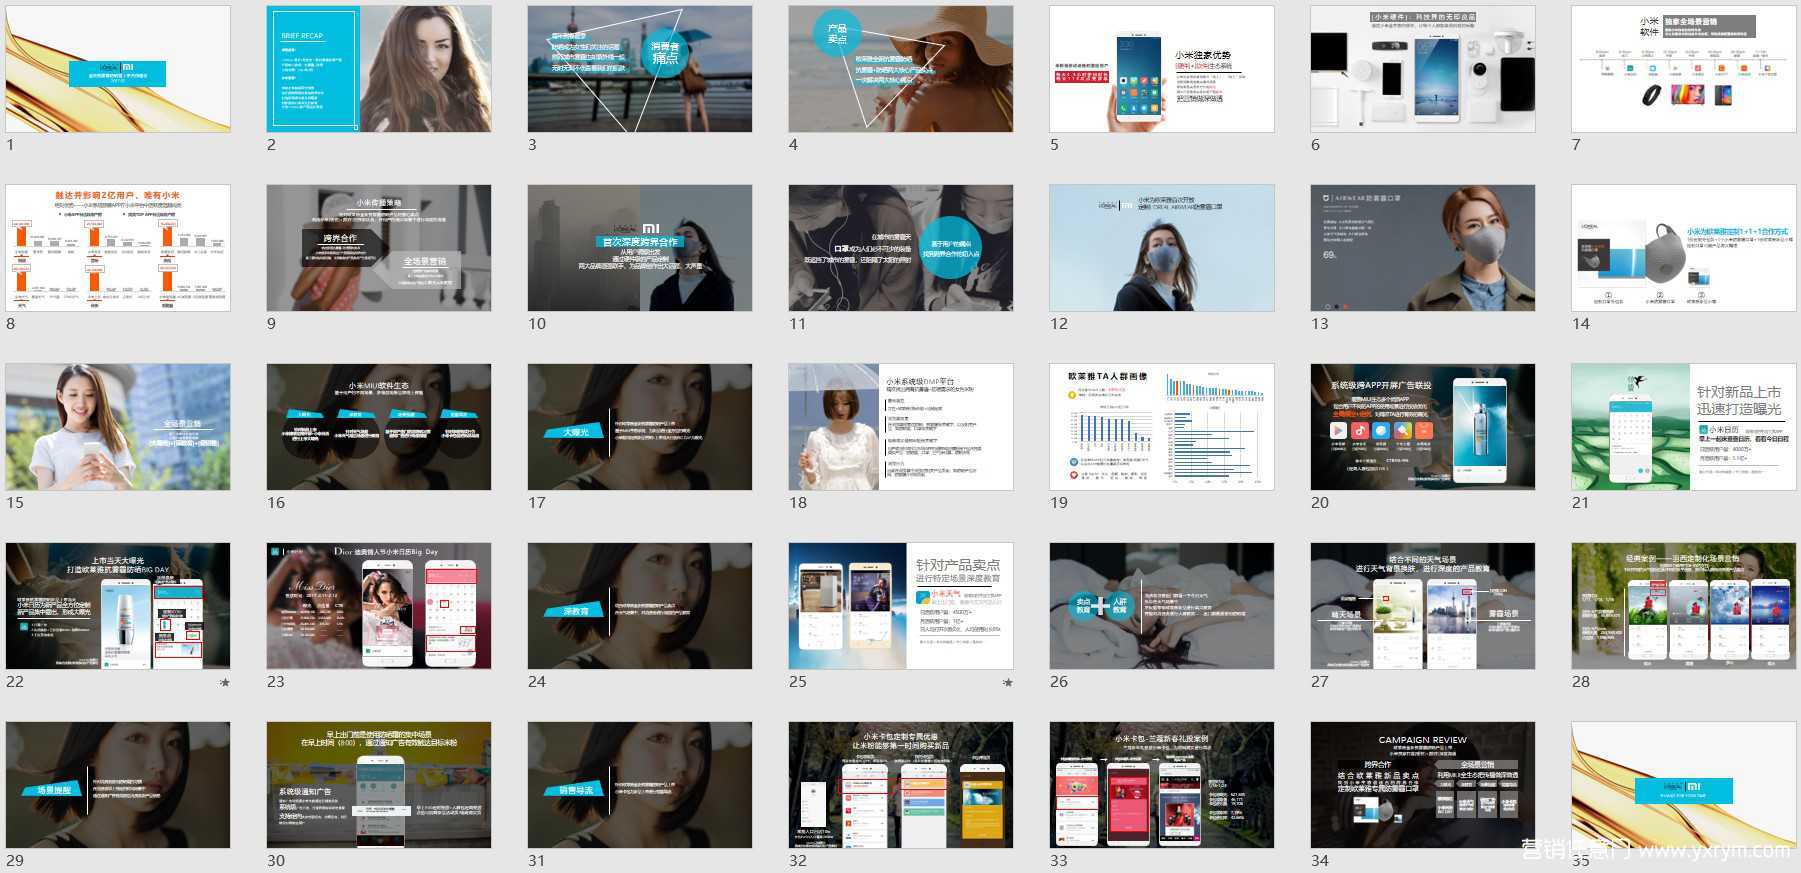Select slide 29 thumbnail

click(118, 785)
